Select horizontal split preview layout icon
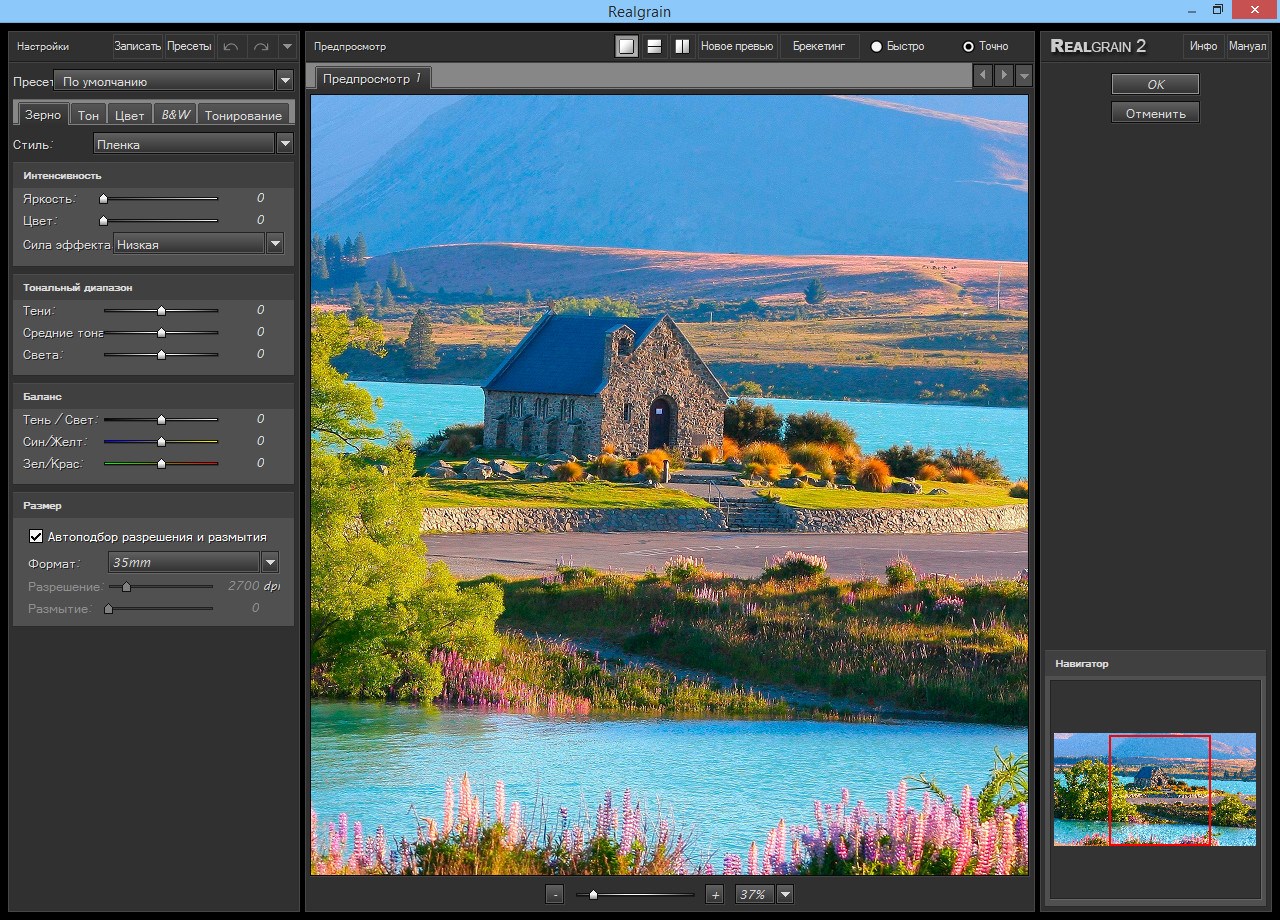This screenshot has height=920, width=1280. pos(654,46)
